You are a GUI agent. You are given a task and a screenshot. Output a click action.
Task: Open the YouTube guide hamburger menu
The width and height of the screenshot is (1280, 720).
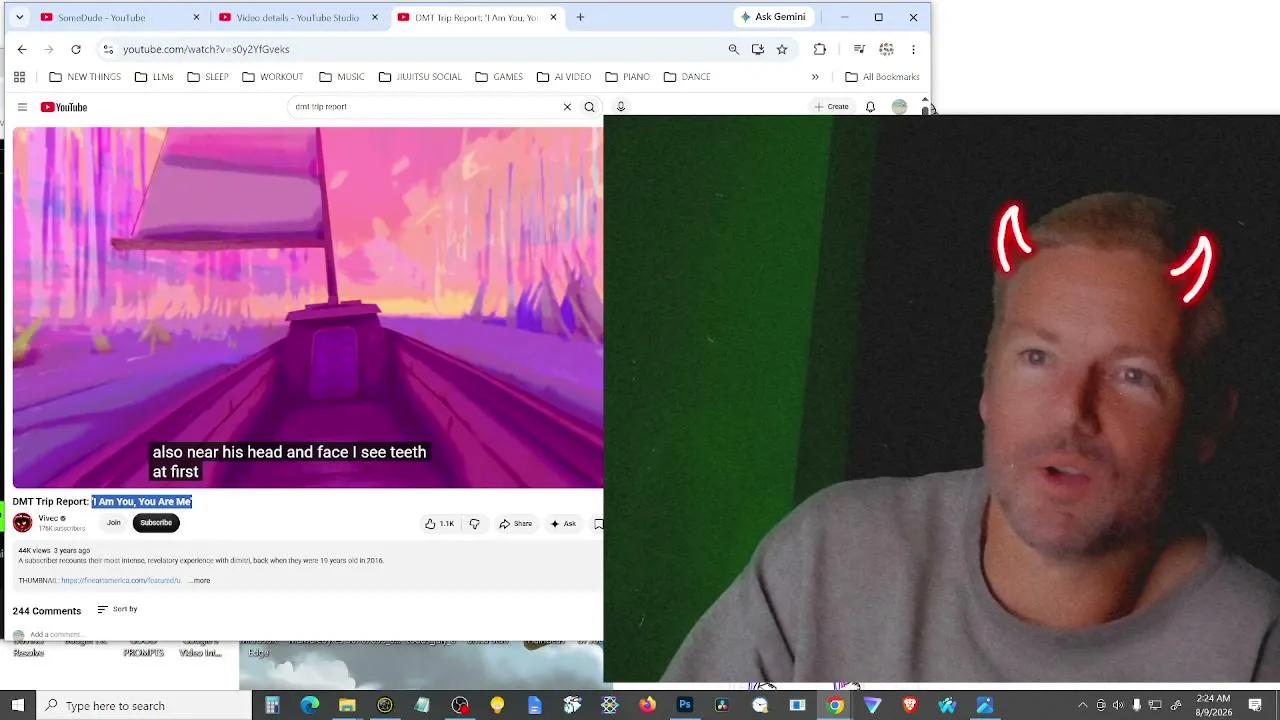coord(22,107)
